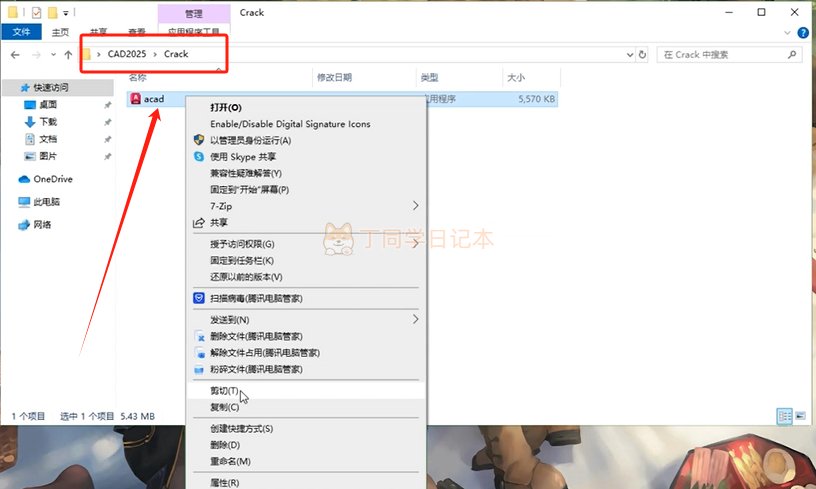Open 图片 in the navigation pane

48,156
